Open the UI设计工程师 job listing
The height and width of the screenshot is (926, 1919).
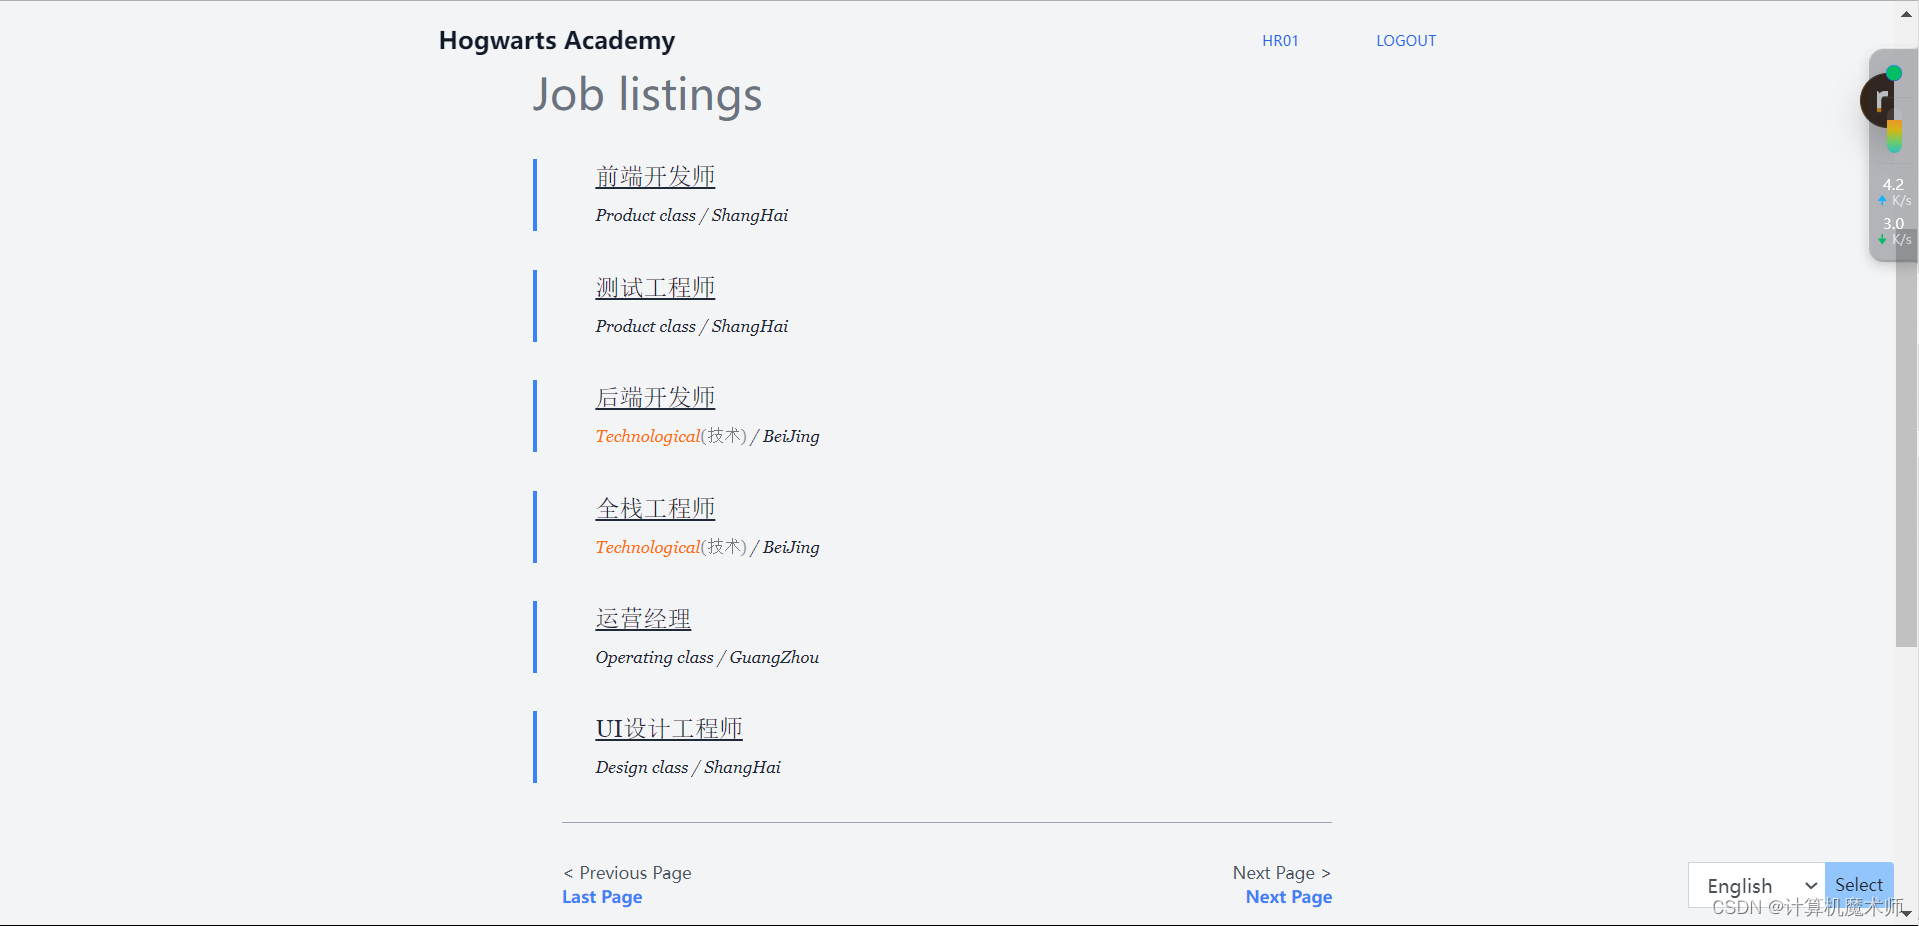pos(669,729)
